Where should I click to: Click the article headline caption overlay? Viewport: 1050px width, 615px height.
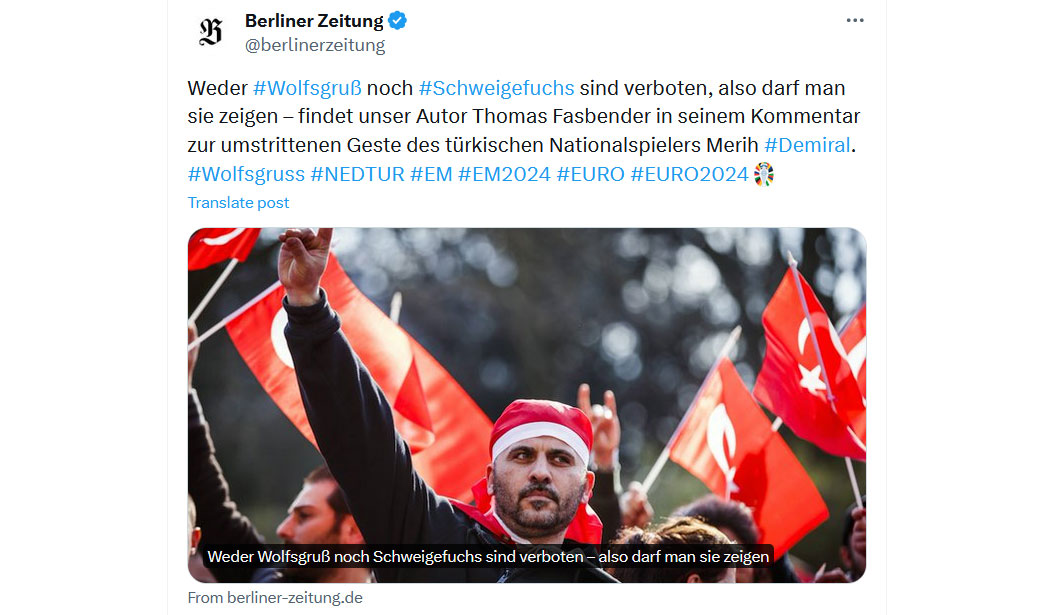click(488, 557)
